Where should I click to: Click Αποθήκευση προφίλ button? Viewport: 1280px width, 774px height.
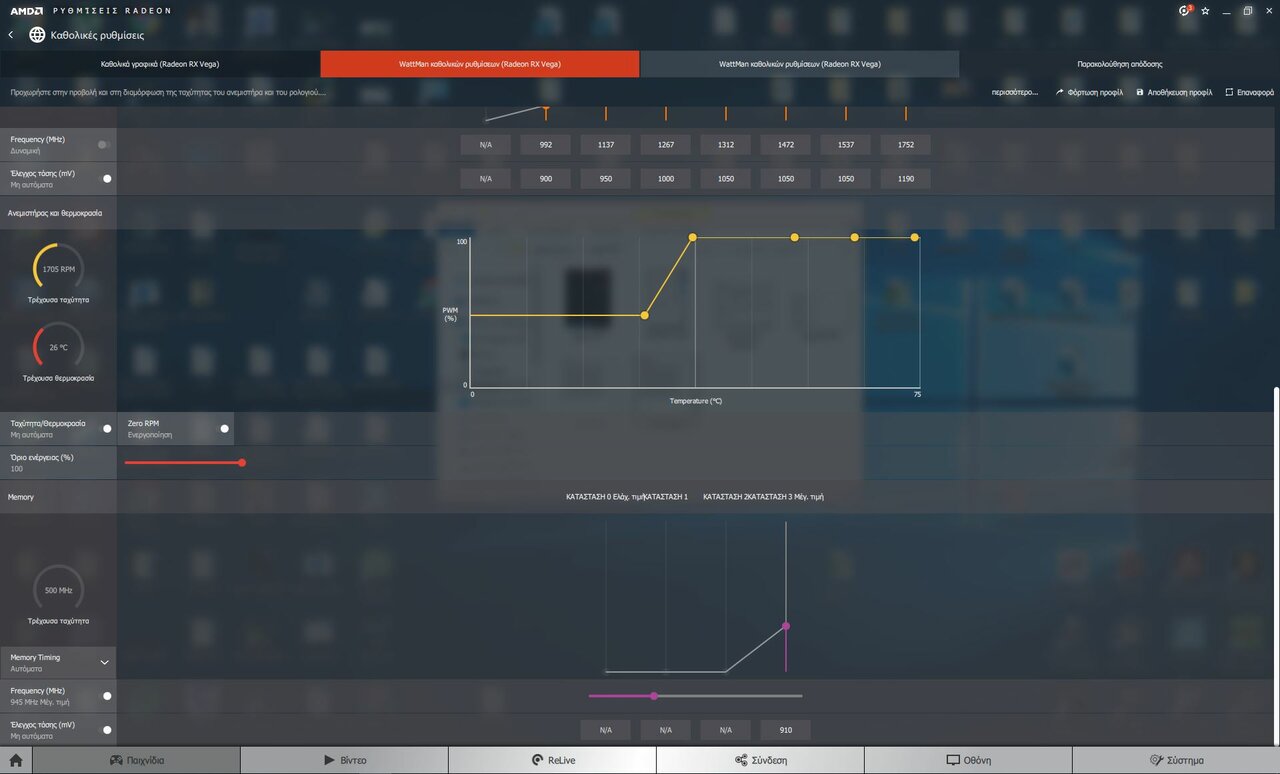pos(1174,92)
